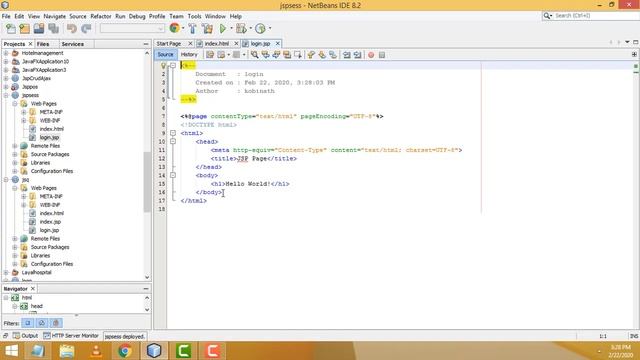Image resolution: width=640 pixels, height=360 pixels.
Task: Click the Undo arrow icon
Action: point(72,29)
